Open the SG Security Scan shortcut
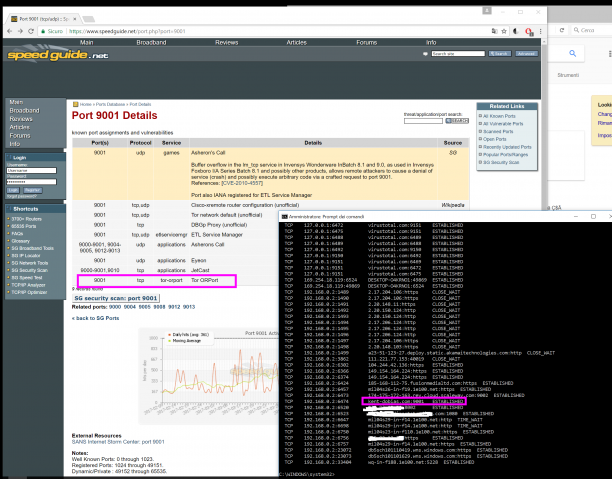 (29, 270)
